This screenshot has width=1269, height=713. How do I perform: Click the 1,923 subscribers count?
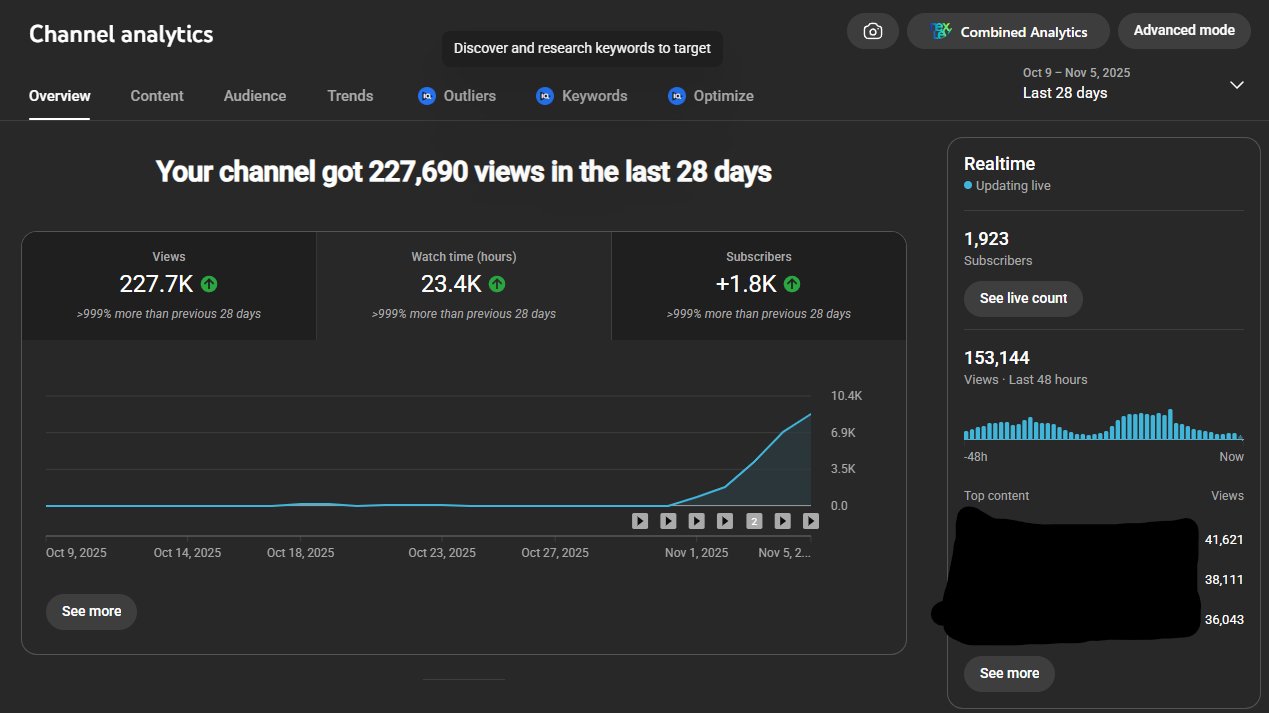[x=986, y=239]
